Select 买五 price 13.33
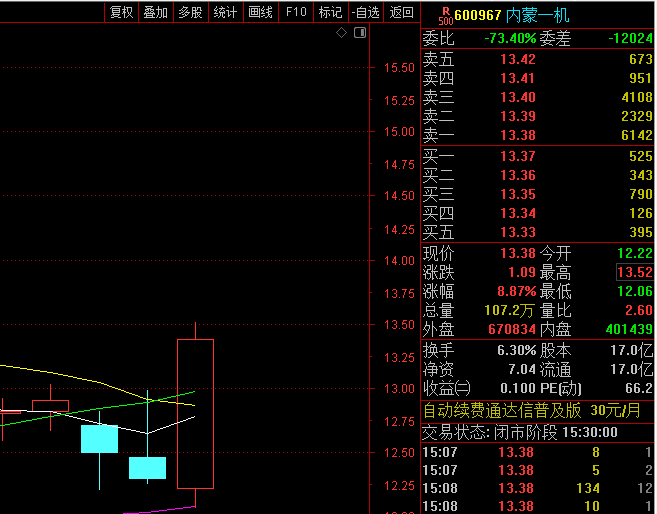 click(x=518, y=232)
